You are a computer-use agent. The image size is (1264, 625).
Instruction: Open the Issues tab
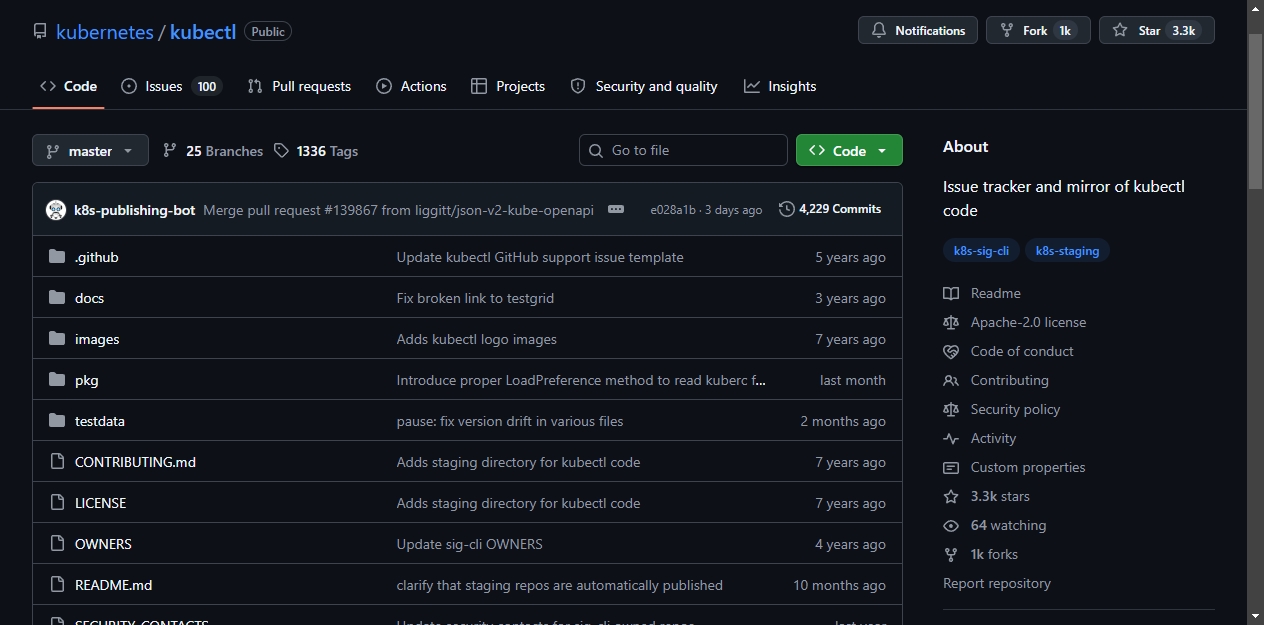point(171,86)
